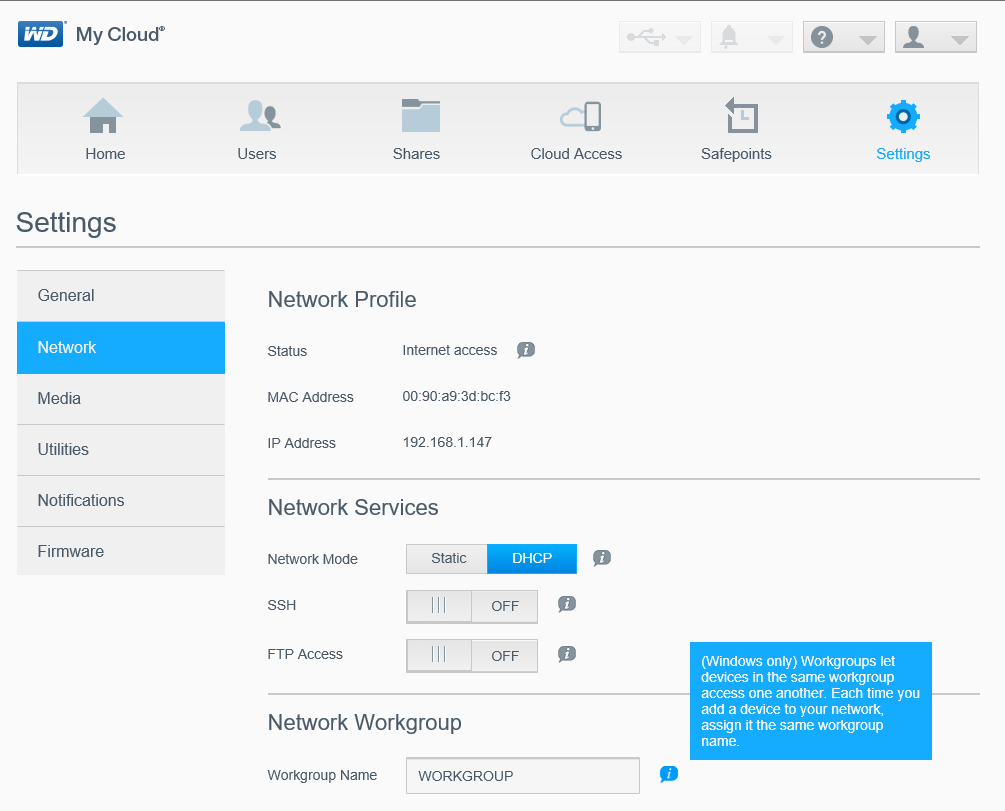Click the Workgroup Name label
The height and width of the screenshot is (811, 1005).
pos(322,775)
